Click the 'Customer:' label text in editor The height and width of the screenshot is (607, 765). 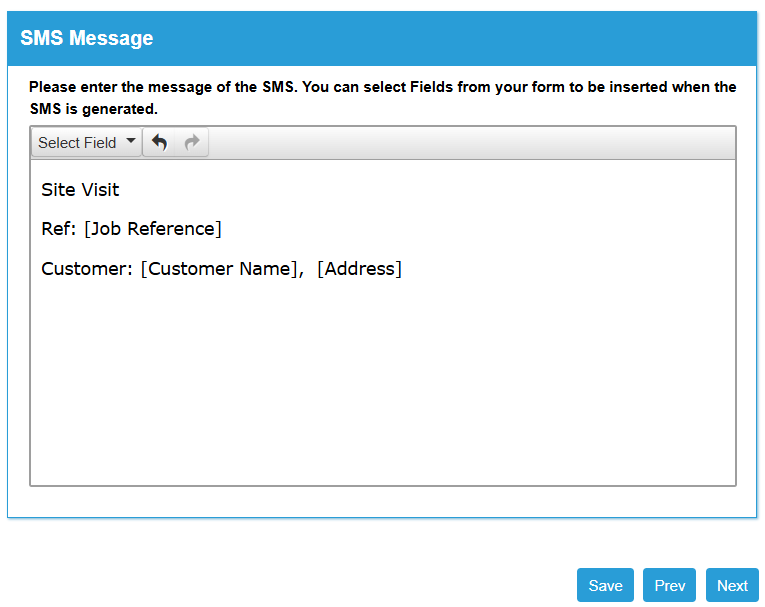point(87,269)
